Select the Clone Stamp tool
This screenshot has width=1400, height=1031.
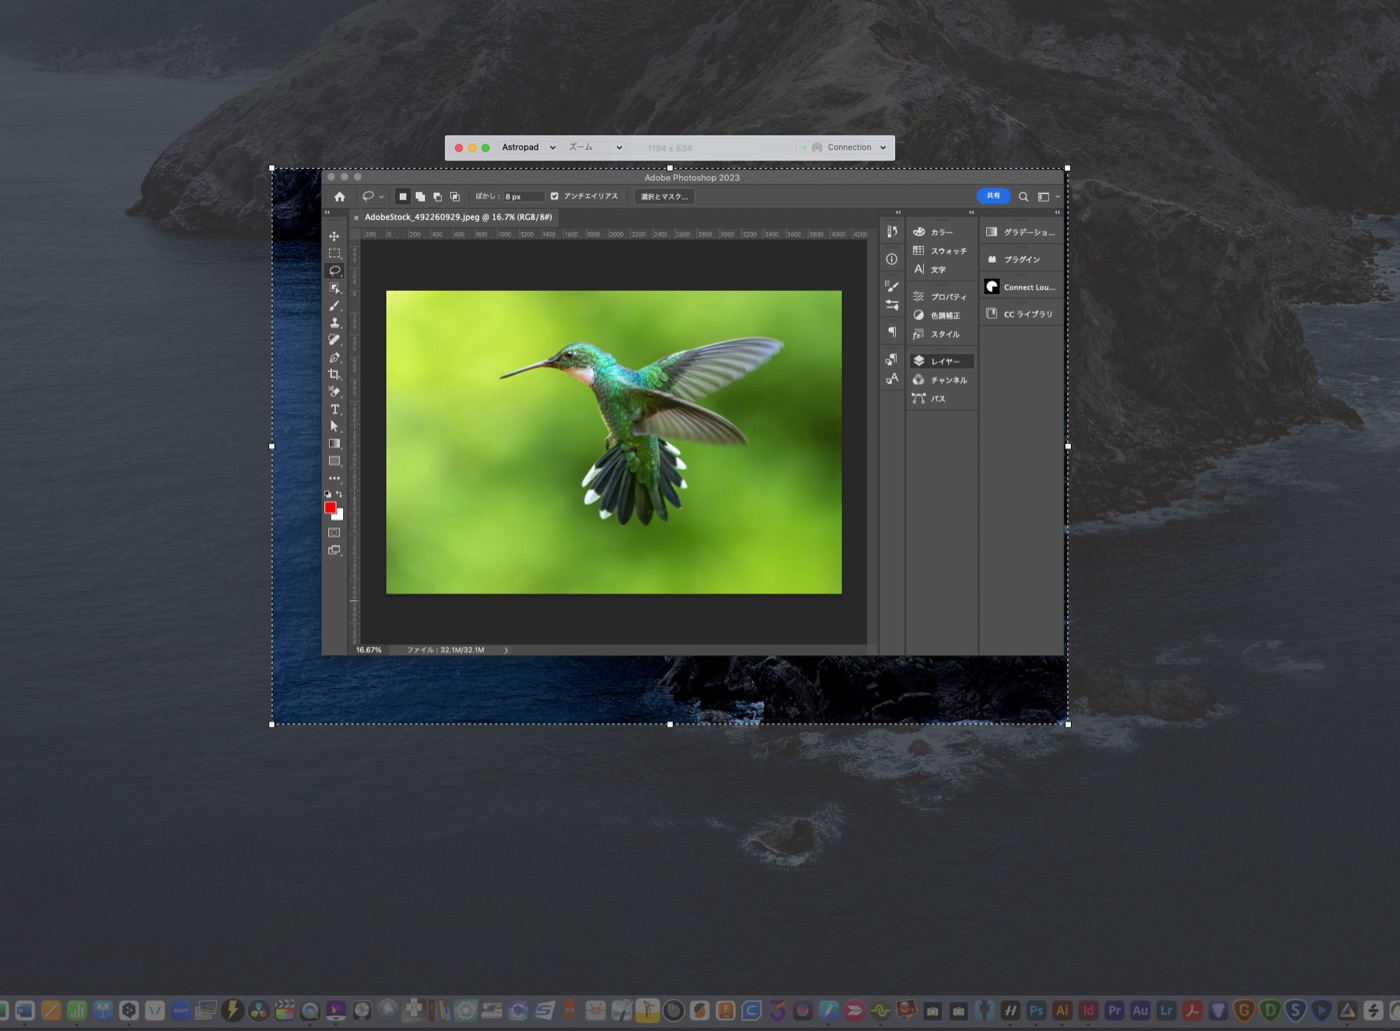click(334, 323)
